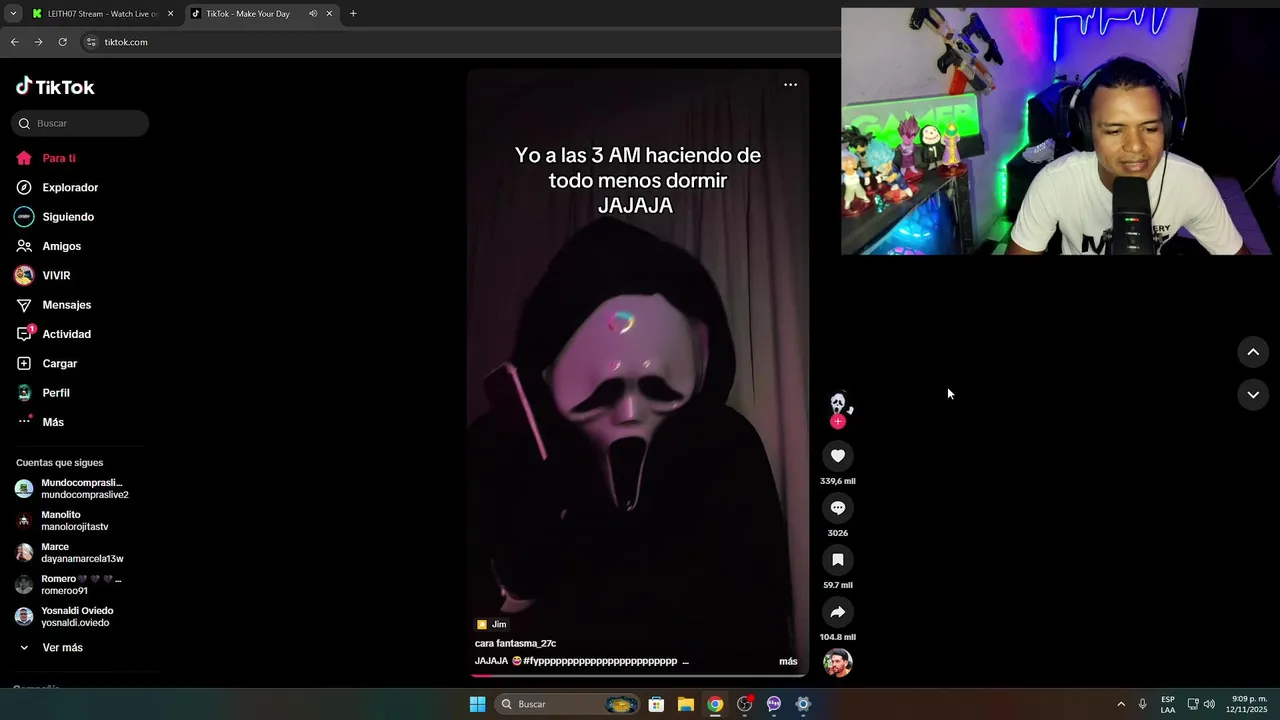Open the Windows Start menu
This screenshot has height=720, width=1280.
[478, 704]
